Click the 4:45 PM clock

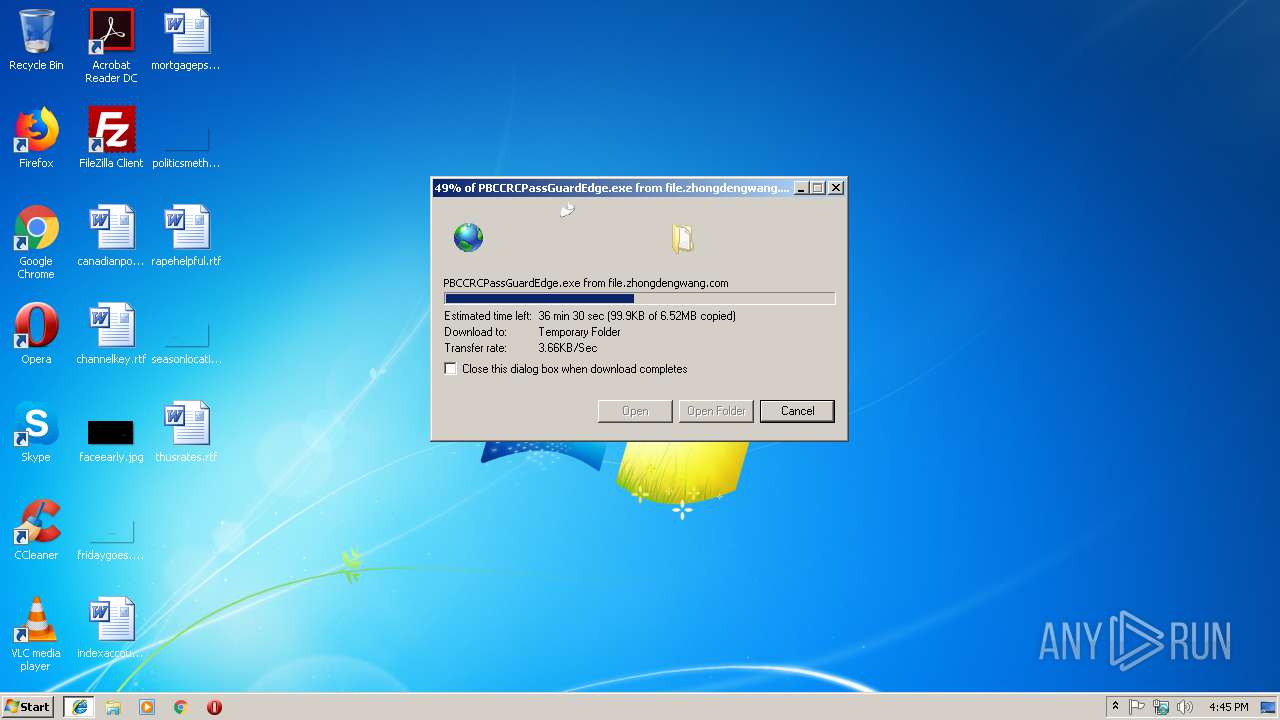(1228, 707)
